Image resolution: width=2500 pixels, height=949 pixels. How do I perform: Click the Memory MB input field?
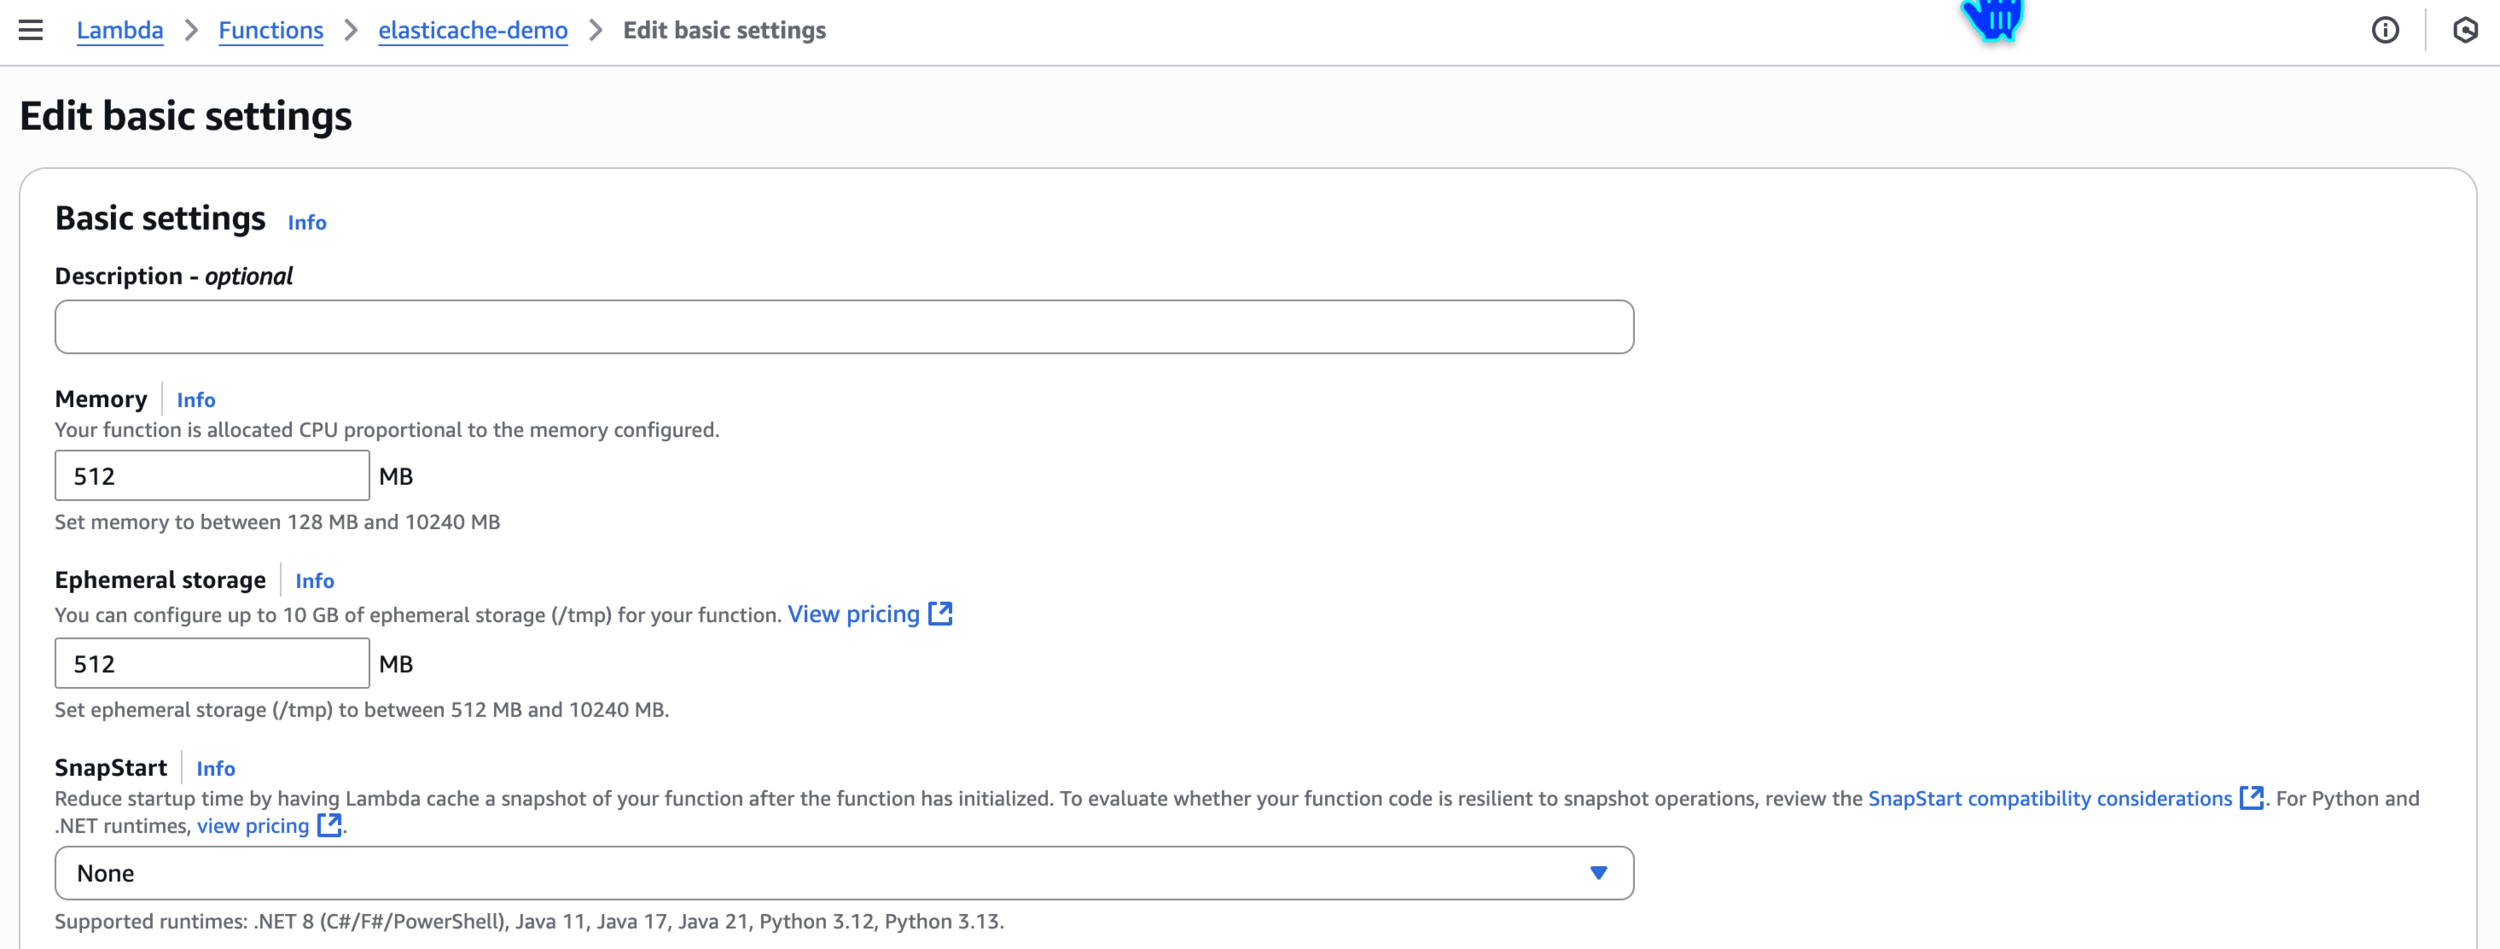[212, 476]
